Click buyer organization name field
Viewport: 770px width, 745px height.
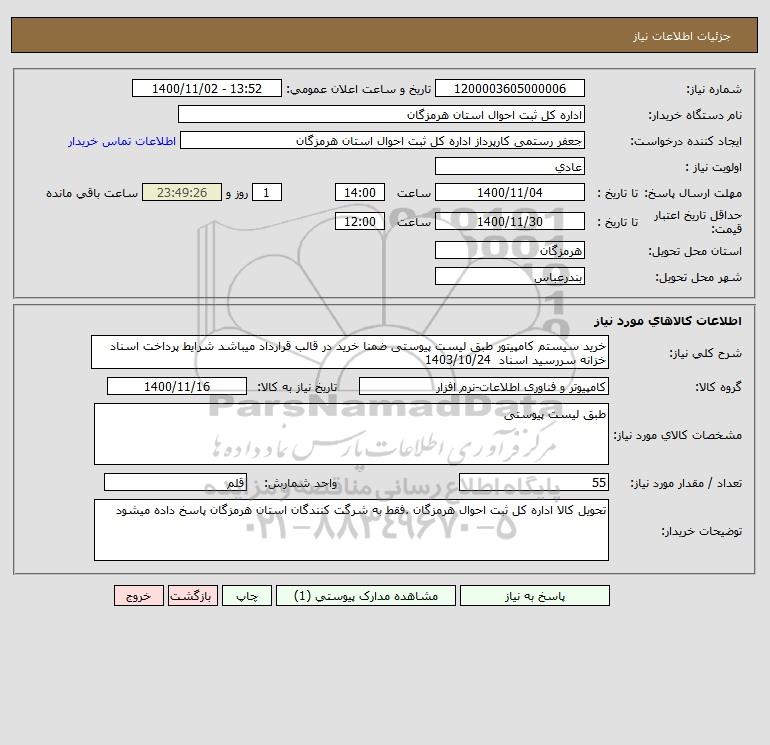[381, 114]
